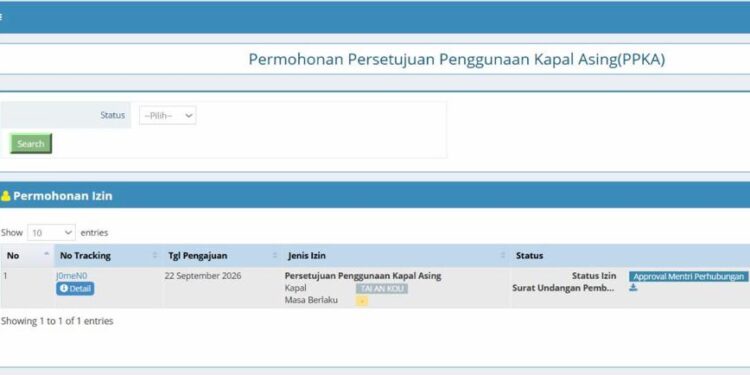Click the yellow Masa Berlaku badge
This screenshot has width=750, height=375.
coord(362,301)
